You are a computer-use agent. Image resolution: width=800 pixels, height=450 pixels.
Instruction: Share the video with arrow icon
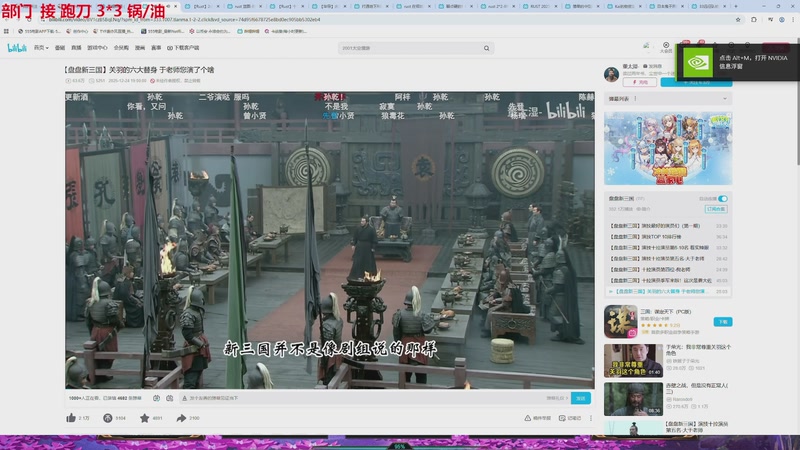tap(181, 418)
